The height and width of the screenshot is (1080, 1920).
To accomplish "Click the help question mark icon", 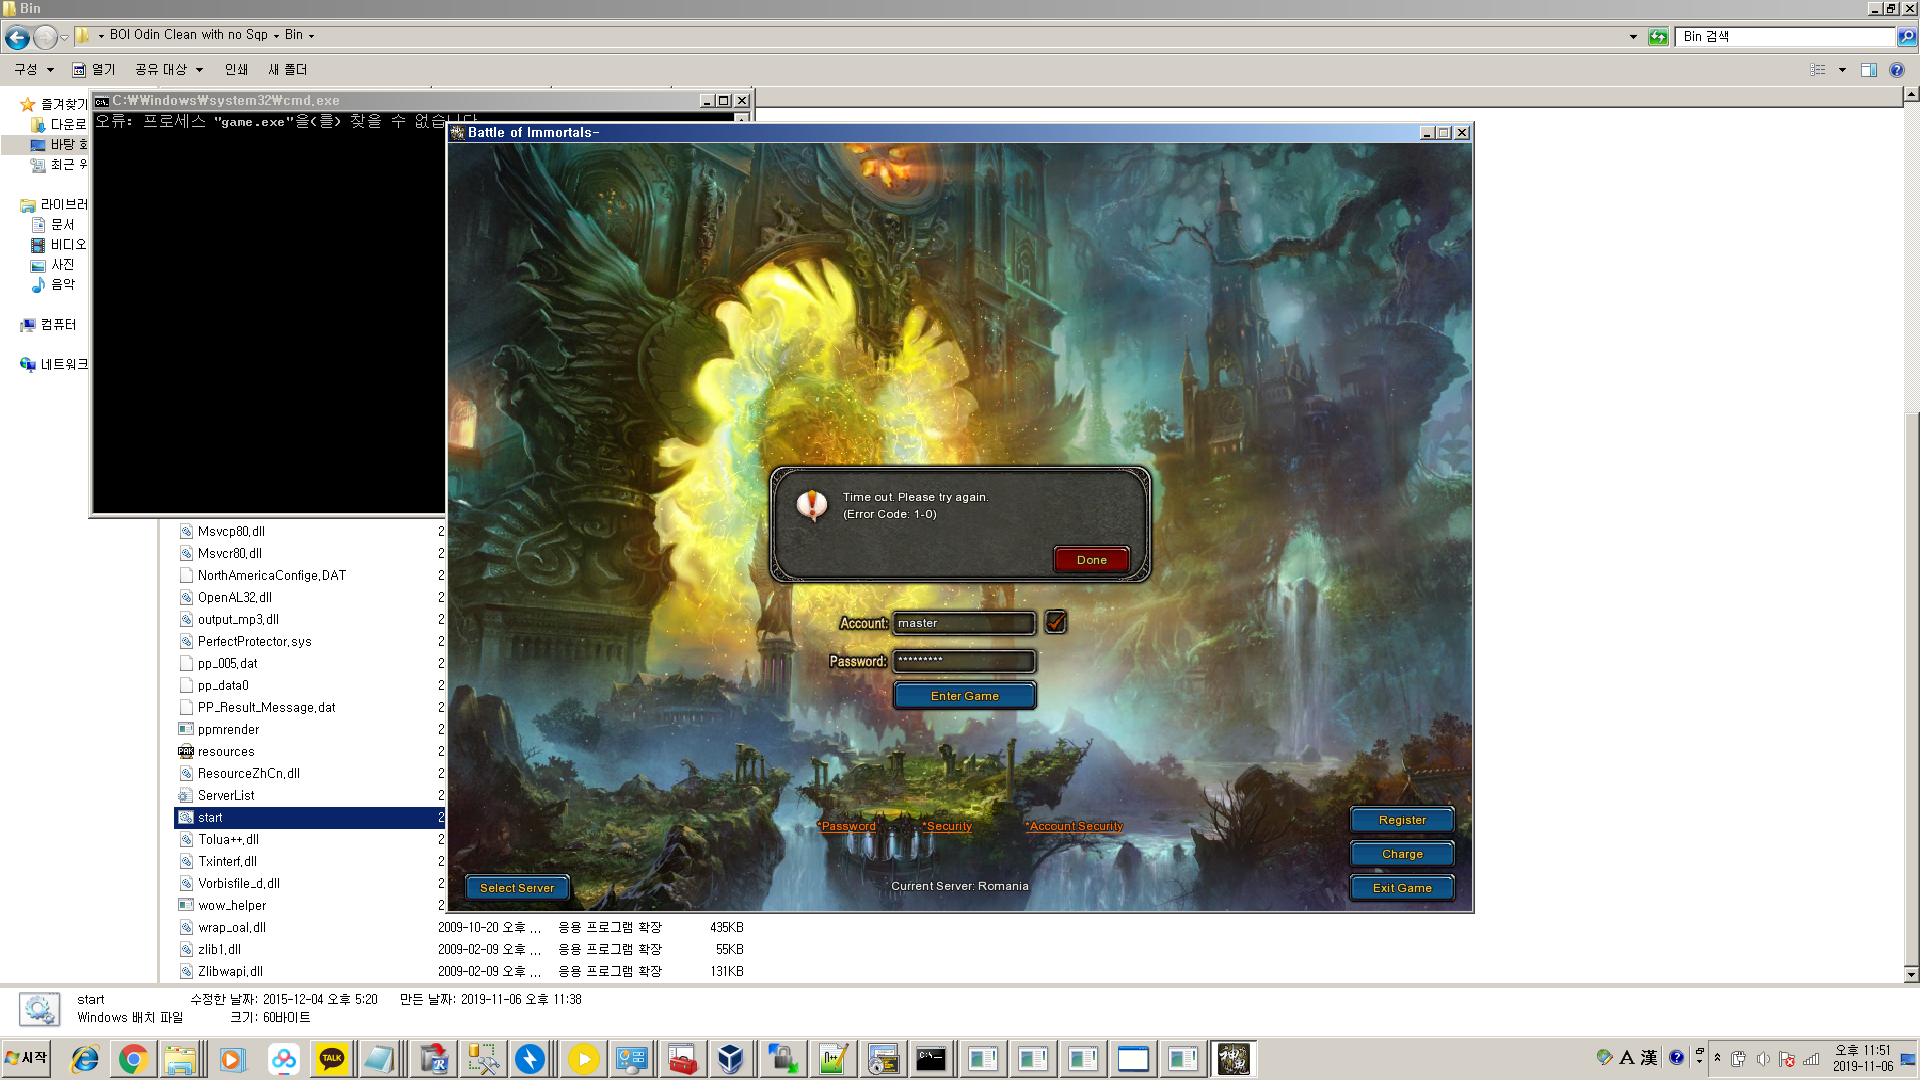I will click(1896, 70).
